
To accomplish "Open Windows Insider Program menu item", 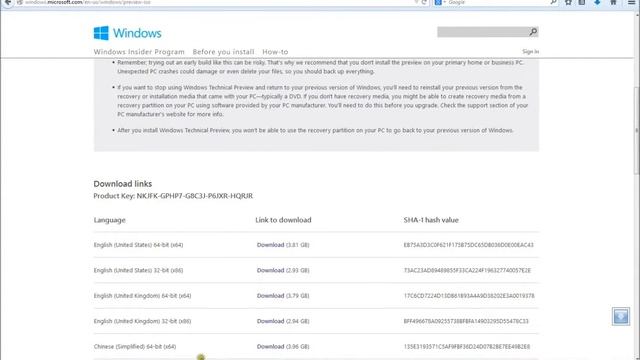I will click(x=139, y=52).
